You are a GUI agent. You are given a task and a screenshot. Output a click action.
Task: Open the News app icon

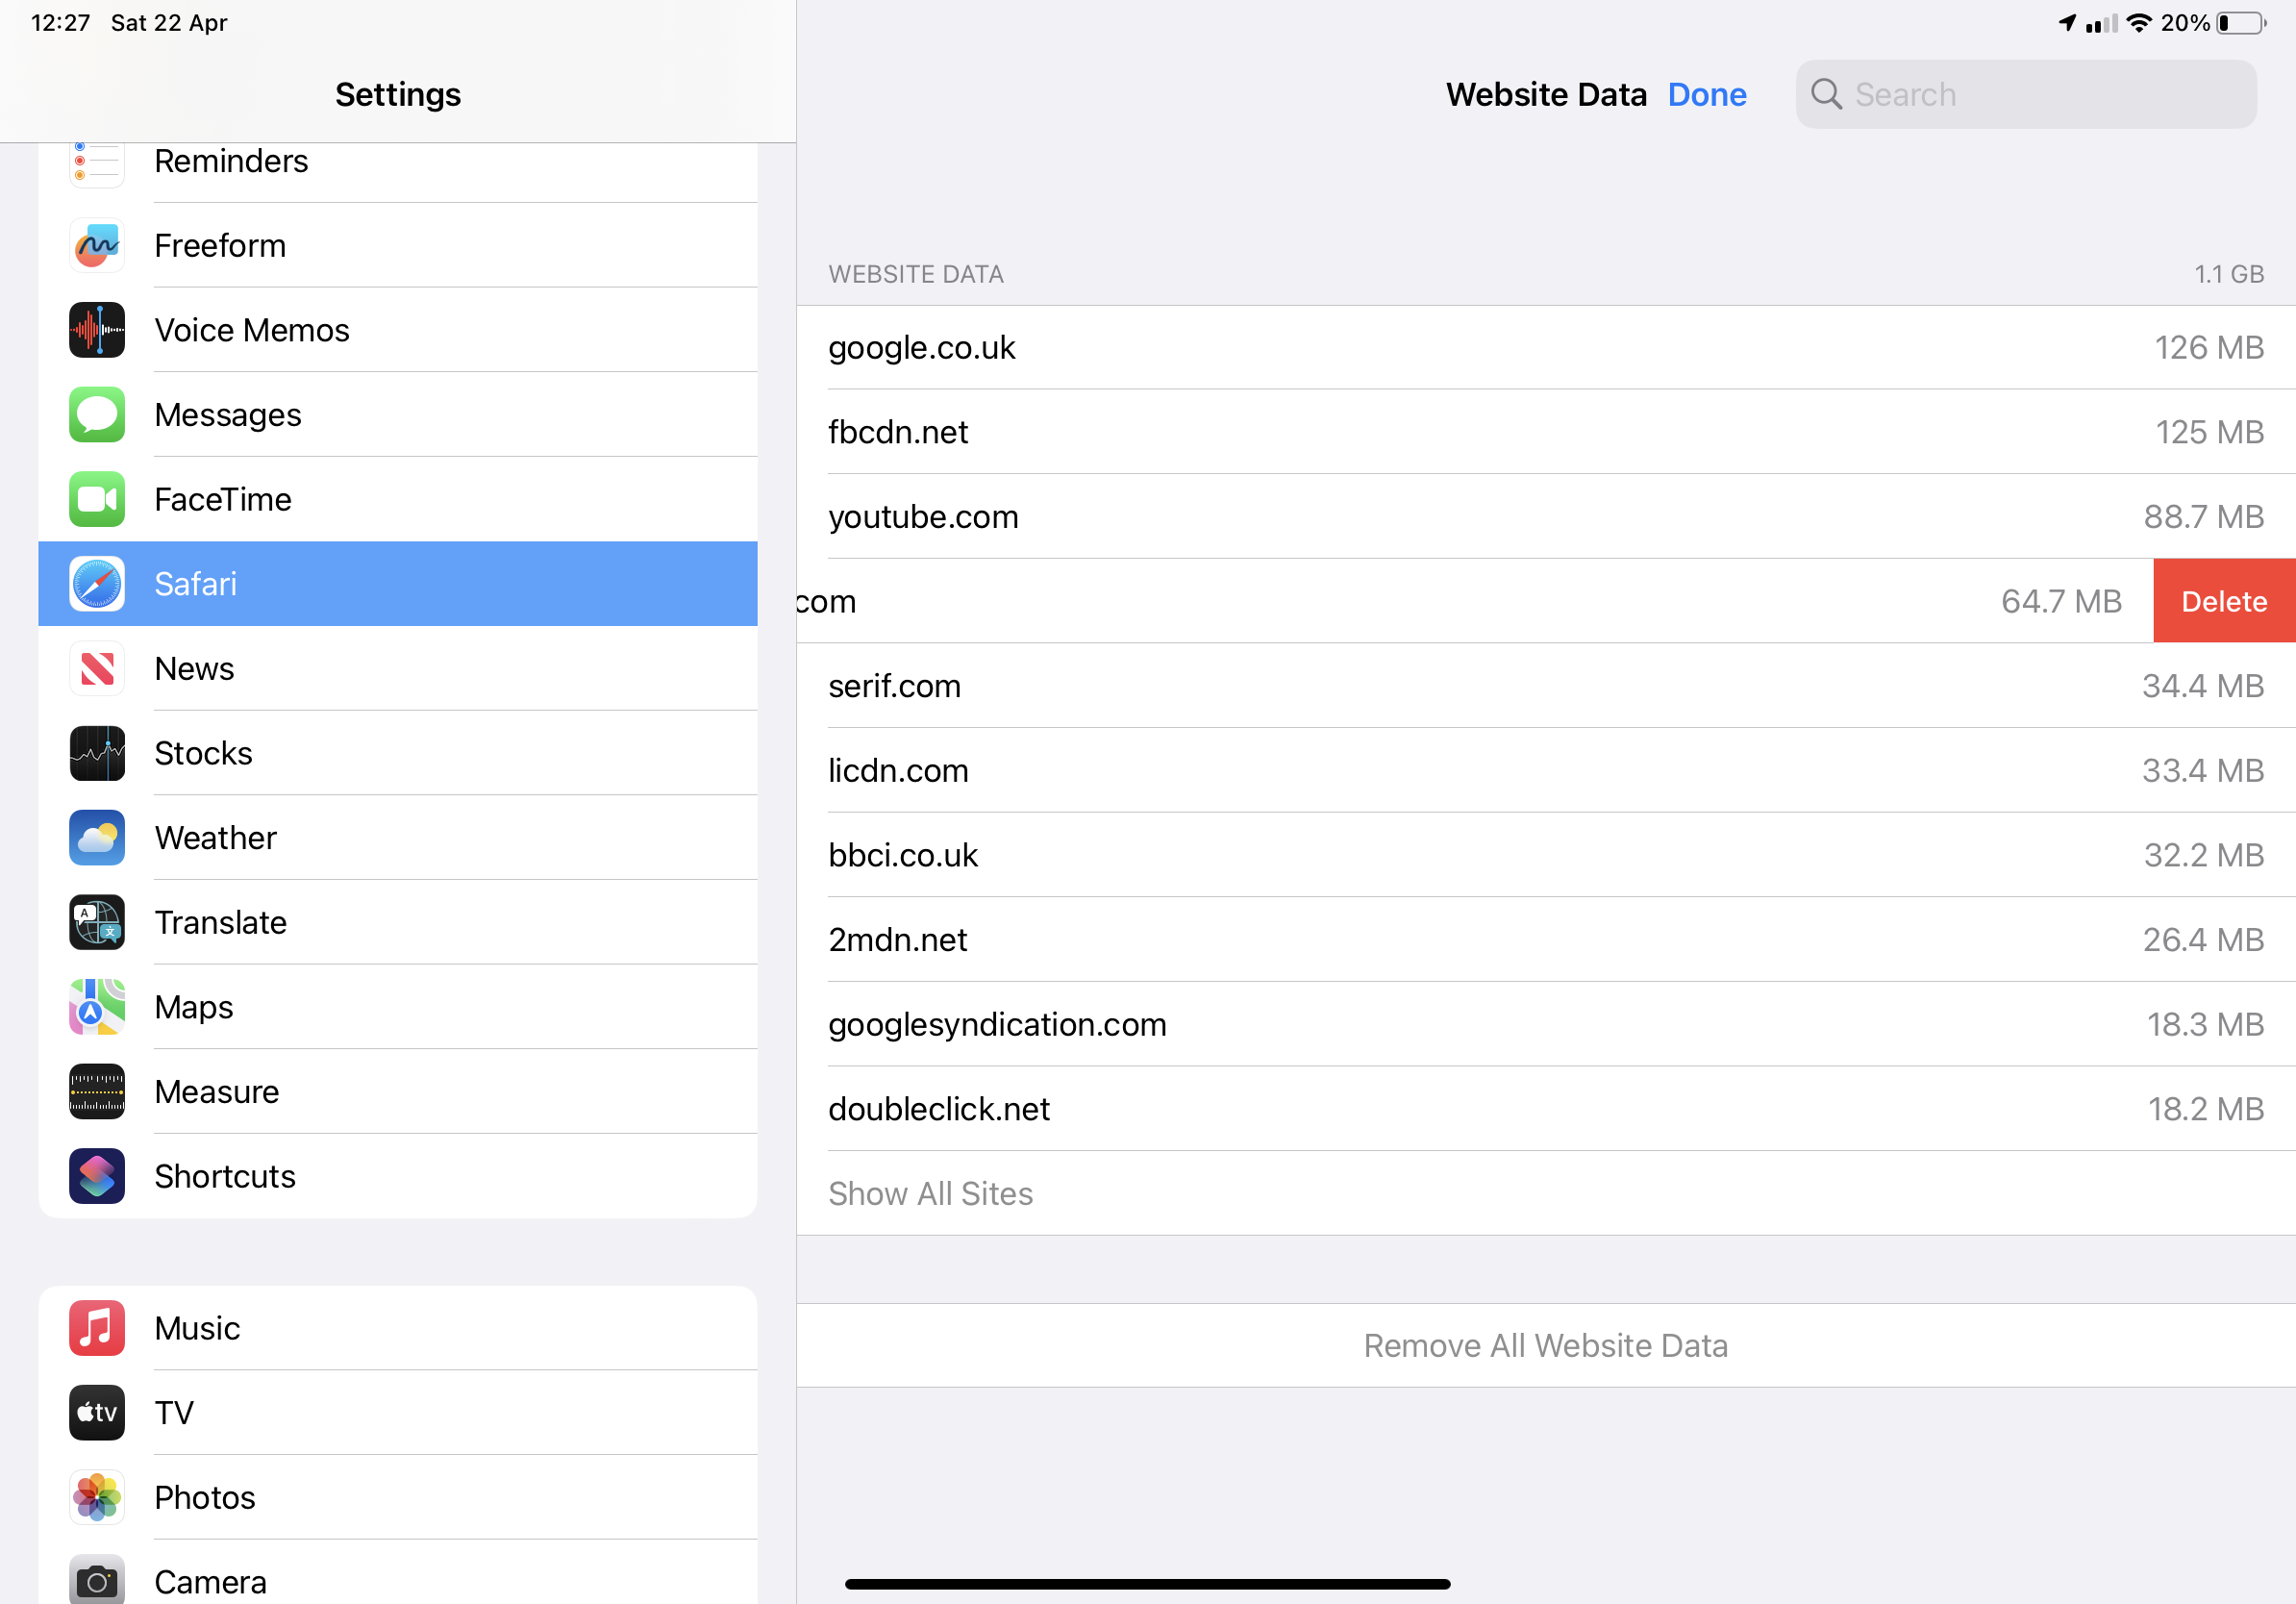click(x=97, y=668)
